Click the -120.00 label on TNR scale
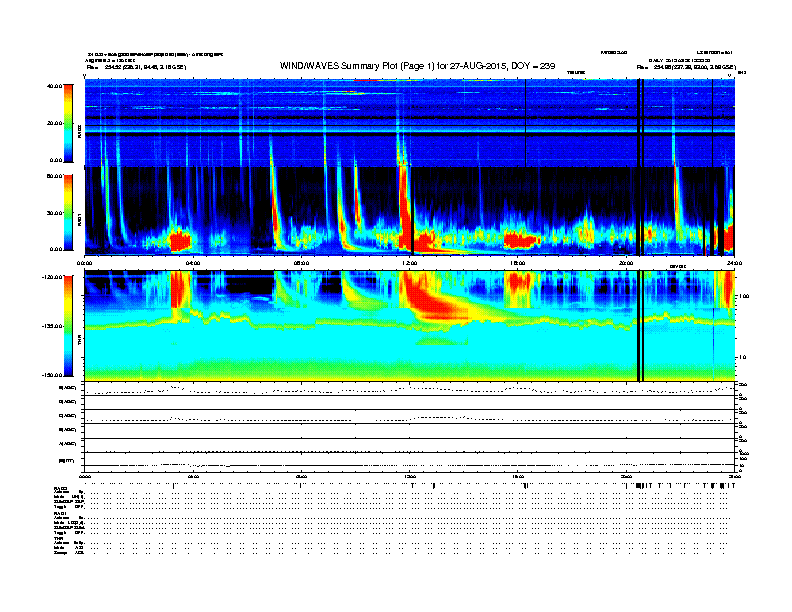This screenshot has height=612, width=792. (52, 277)
